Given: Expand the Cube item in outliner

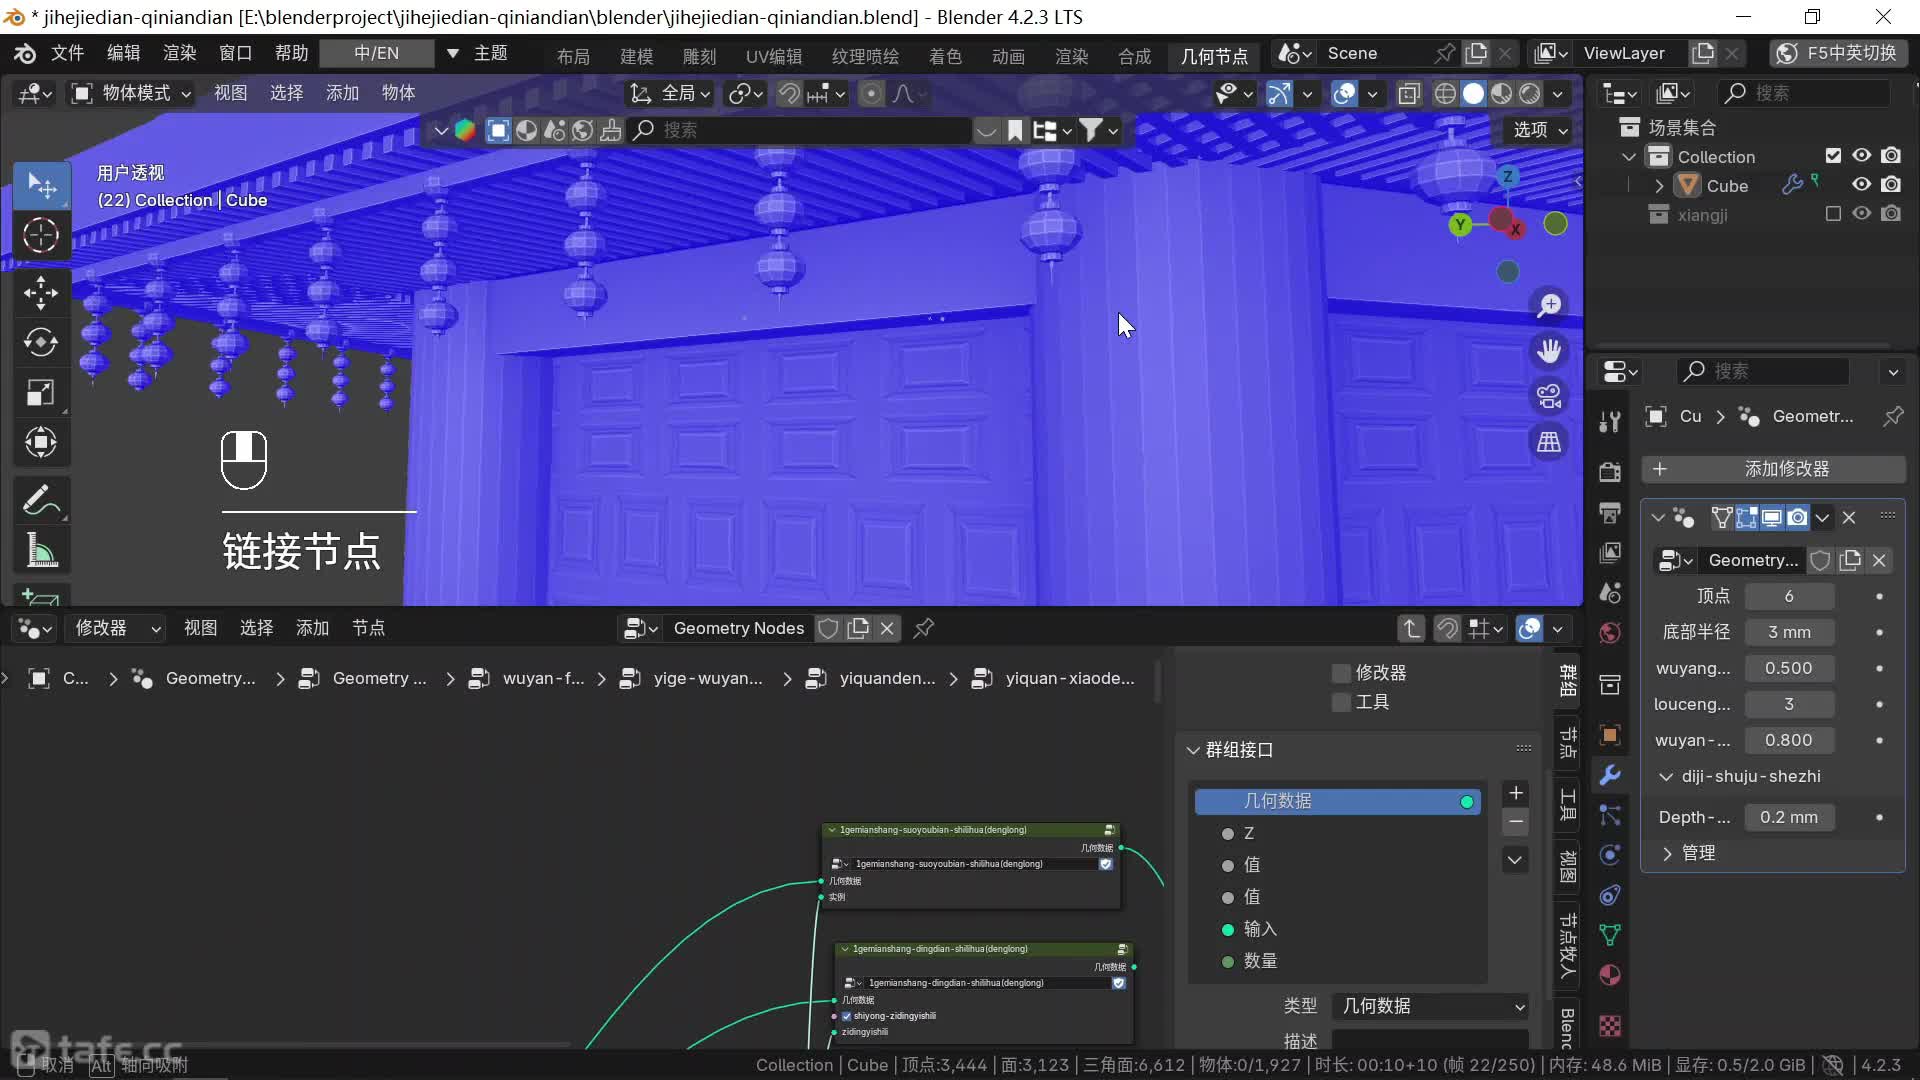Looking at the screenshot, I should [x=1660, y=186].
